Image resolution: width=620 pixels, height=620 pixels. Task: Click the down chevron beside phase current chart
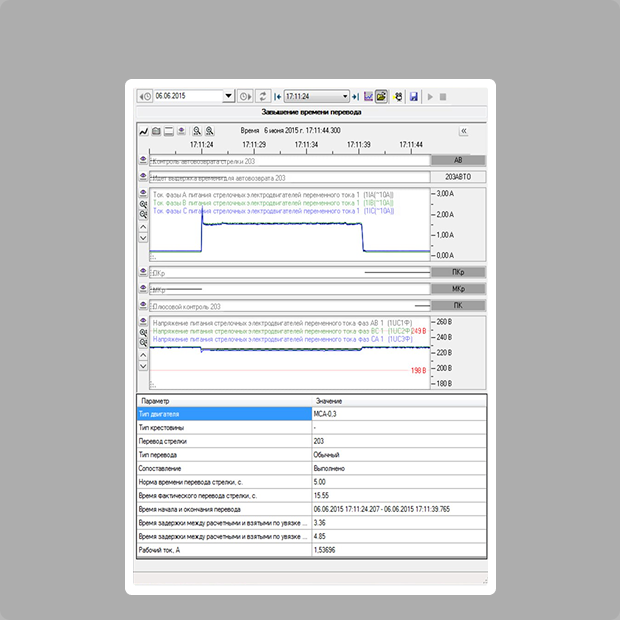click(143, 238)
